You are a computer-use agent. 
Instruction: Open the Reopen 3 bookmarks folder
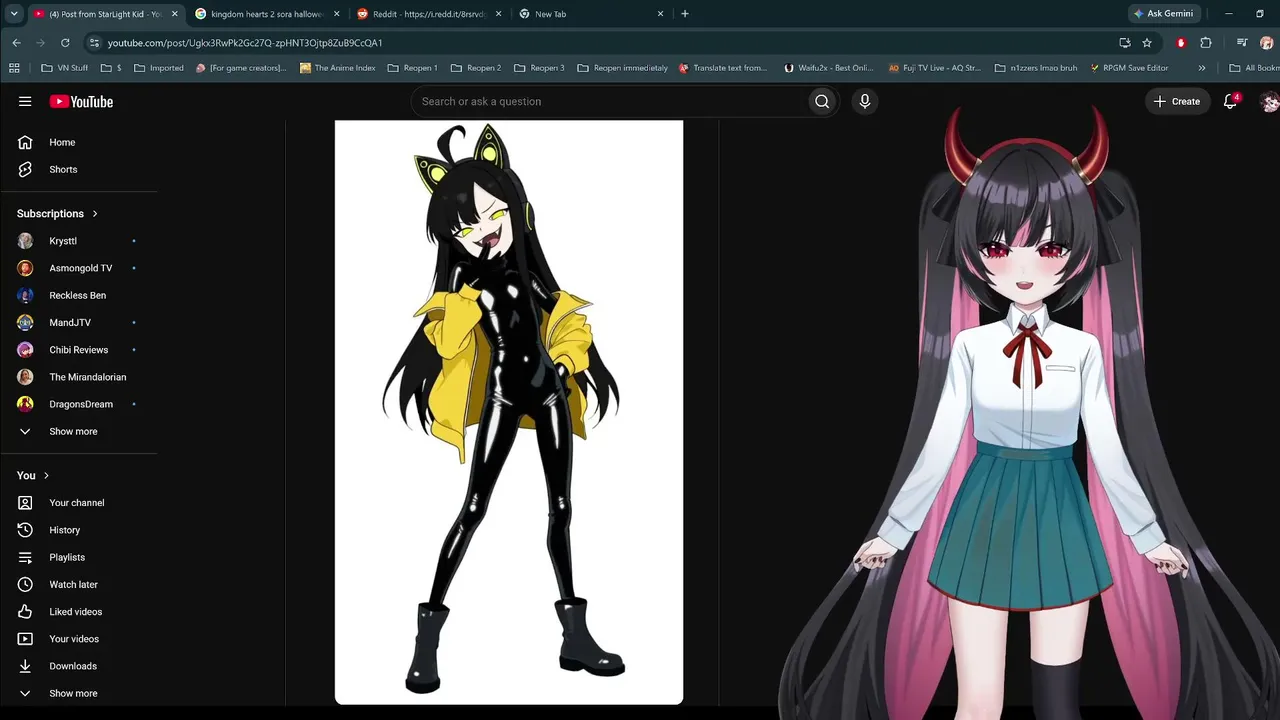(x=539, y=68)
